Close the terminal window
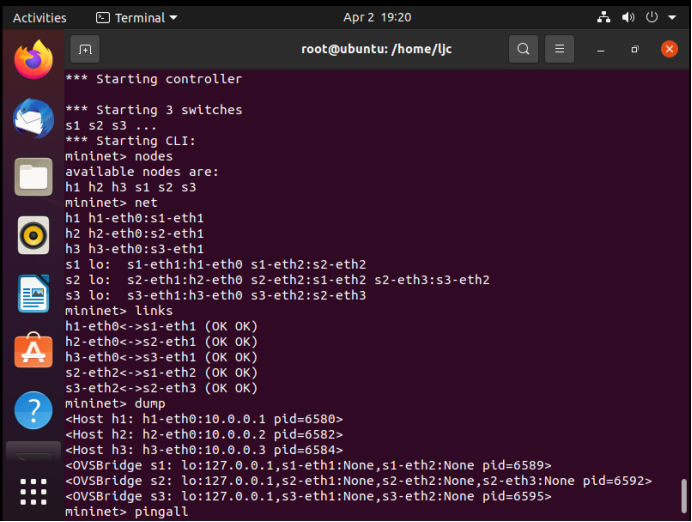 [669, 49]
